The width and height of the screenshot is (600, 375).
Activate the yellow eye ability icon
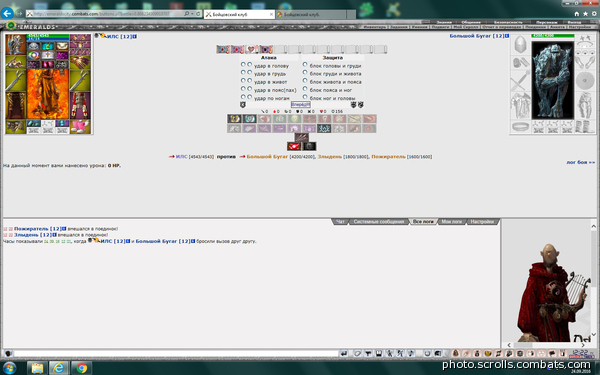pos(234,119)
